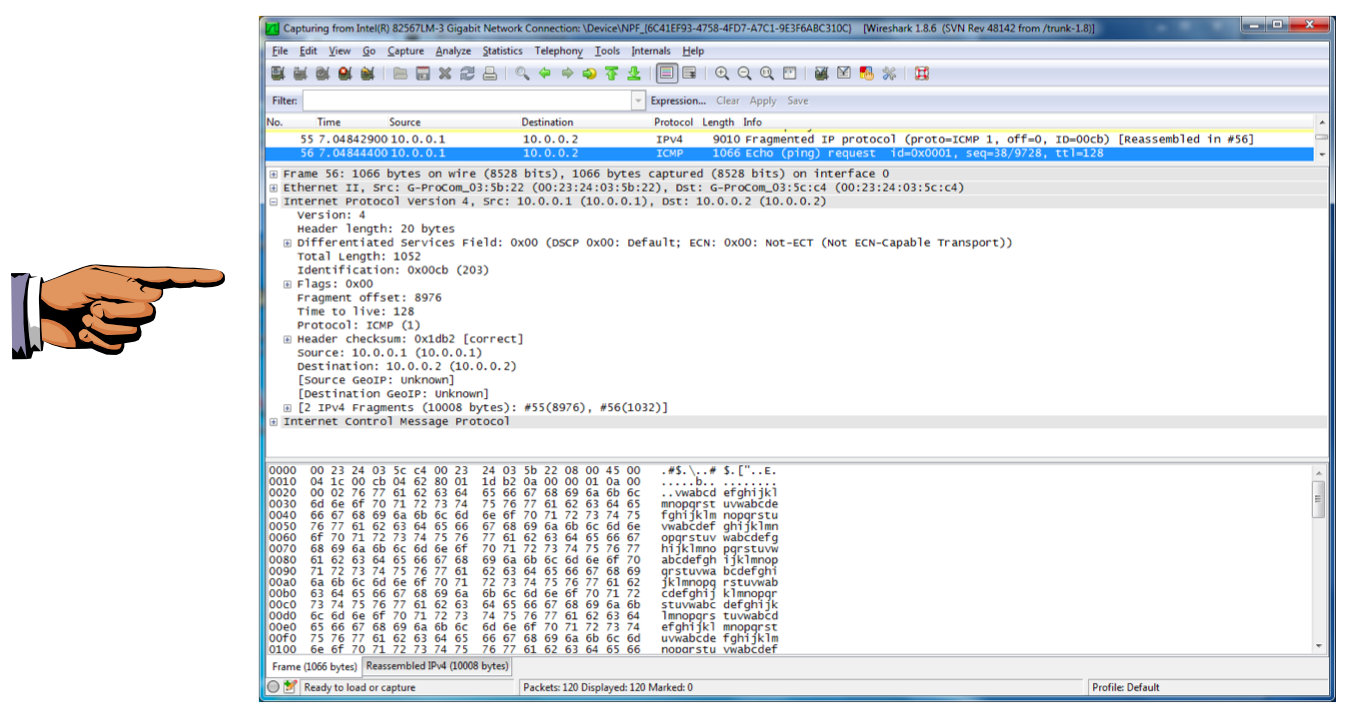Go back in packet history arrow
The height and width of the screenshot is (715, 1347).
point(545,73)
